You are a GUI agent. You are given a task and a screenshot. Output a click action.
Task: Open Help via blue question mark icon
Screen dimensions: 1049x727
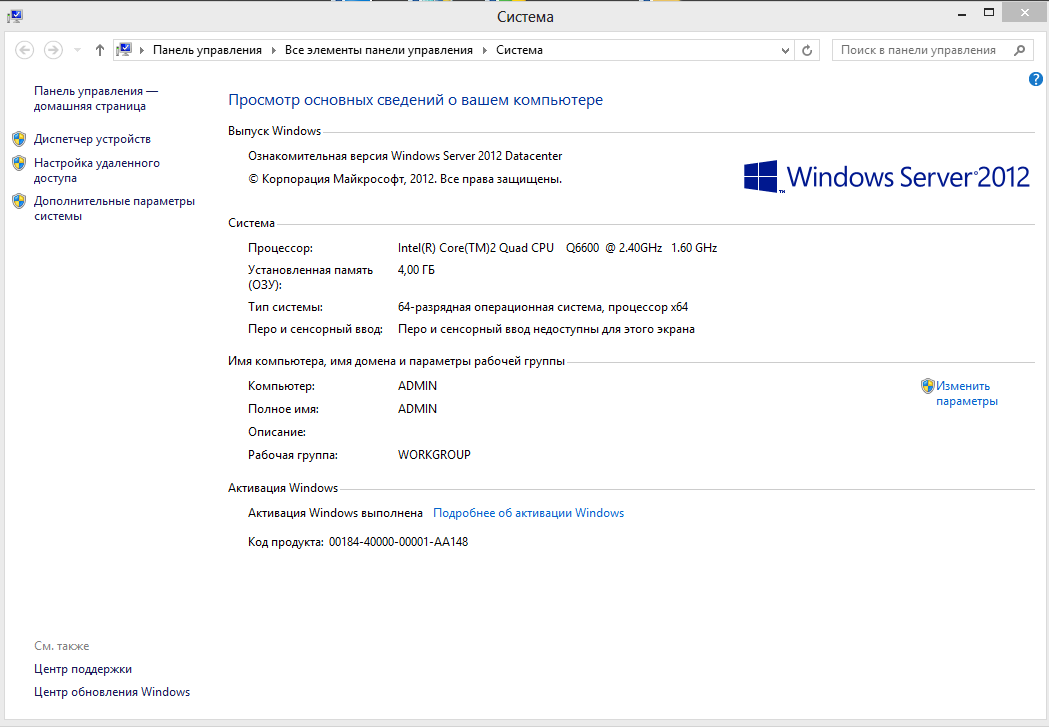click(x=1036, y=79)
